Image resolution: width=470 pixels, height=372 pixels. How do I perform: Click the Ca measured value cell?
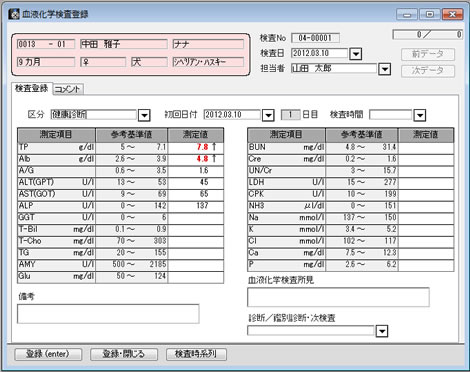point(426,253)
